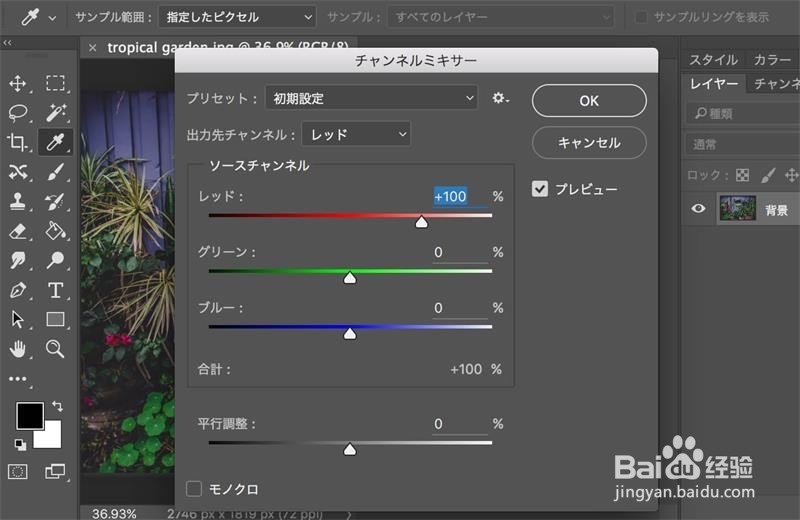Focus the ブルー percentage input field
Image resolution: width=800 pixels, height=520 pixels.
pyautogui.click(x=460, y=308)
